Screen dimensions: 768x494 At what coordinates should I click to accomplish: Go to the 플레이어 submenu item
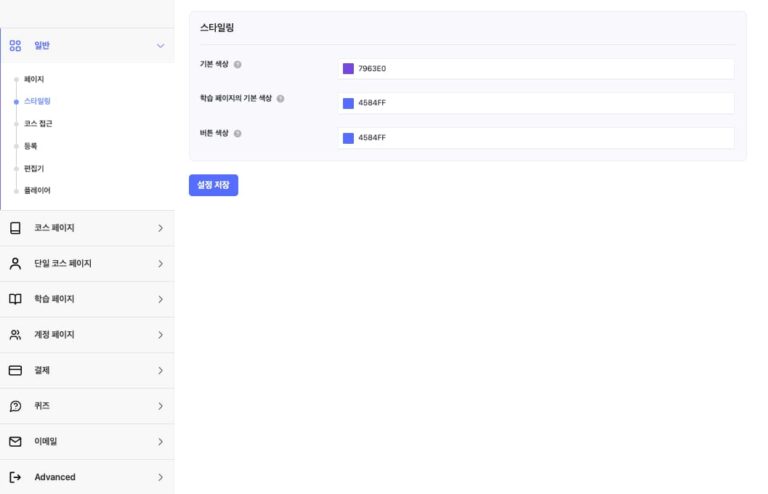37,190
